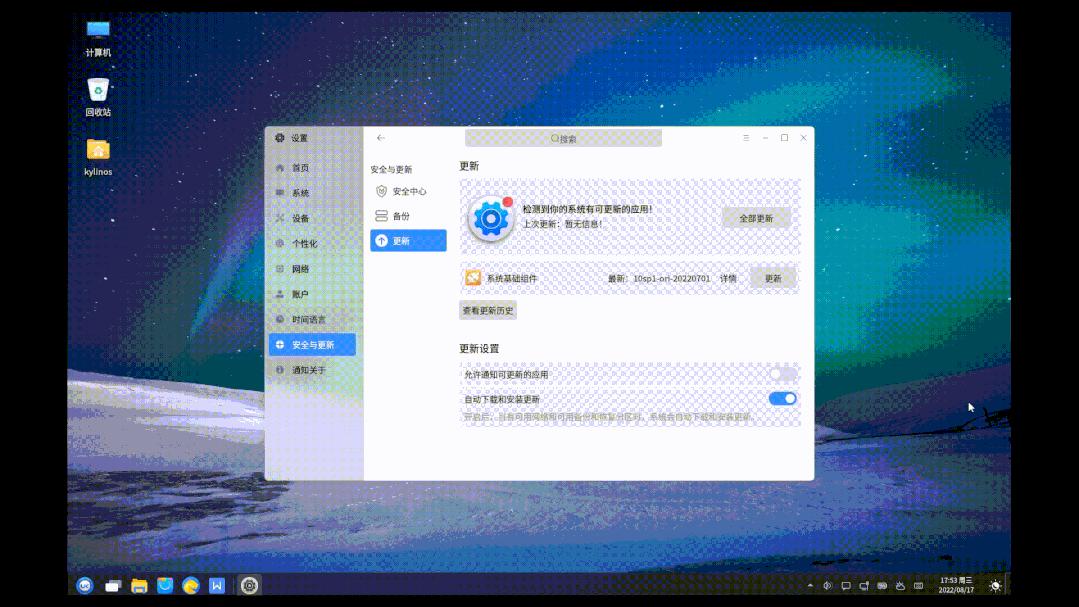Click the 全部更新 update all button

point(755,217)
